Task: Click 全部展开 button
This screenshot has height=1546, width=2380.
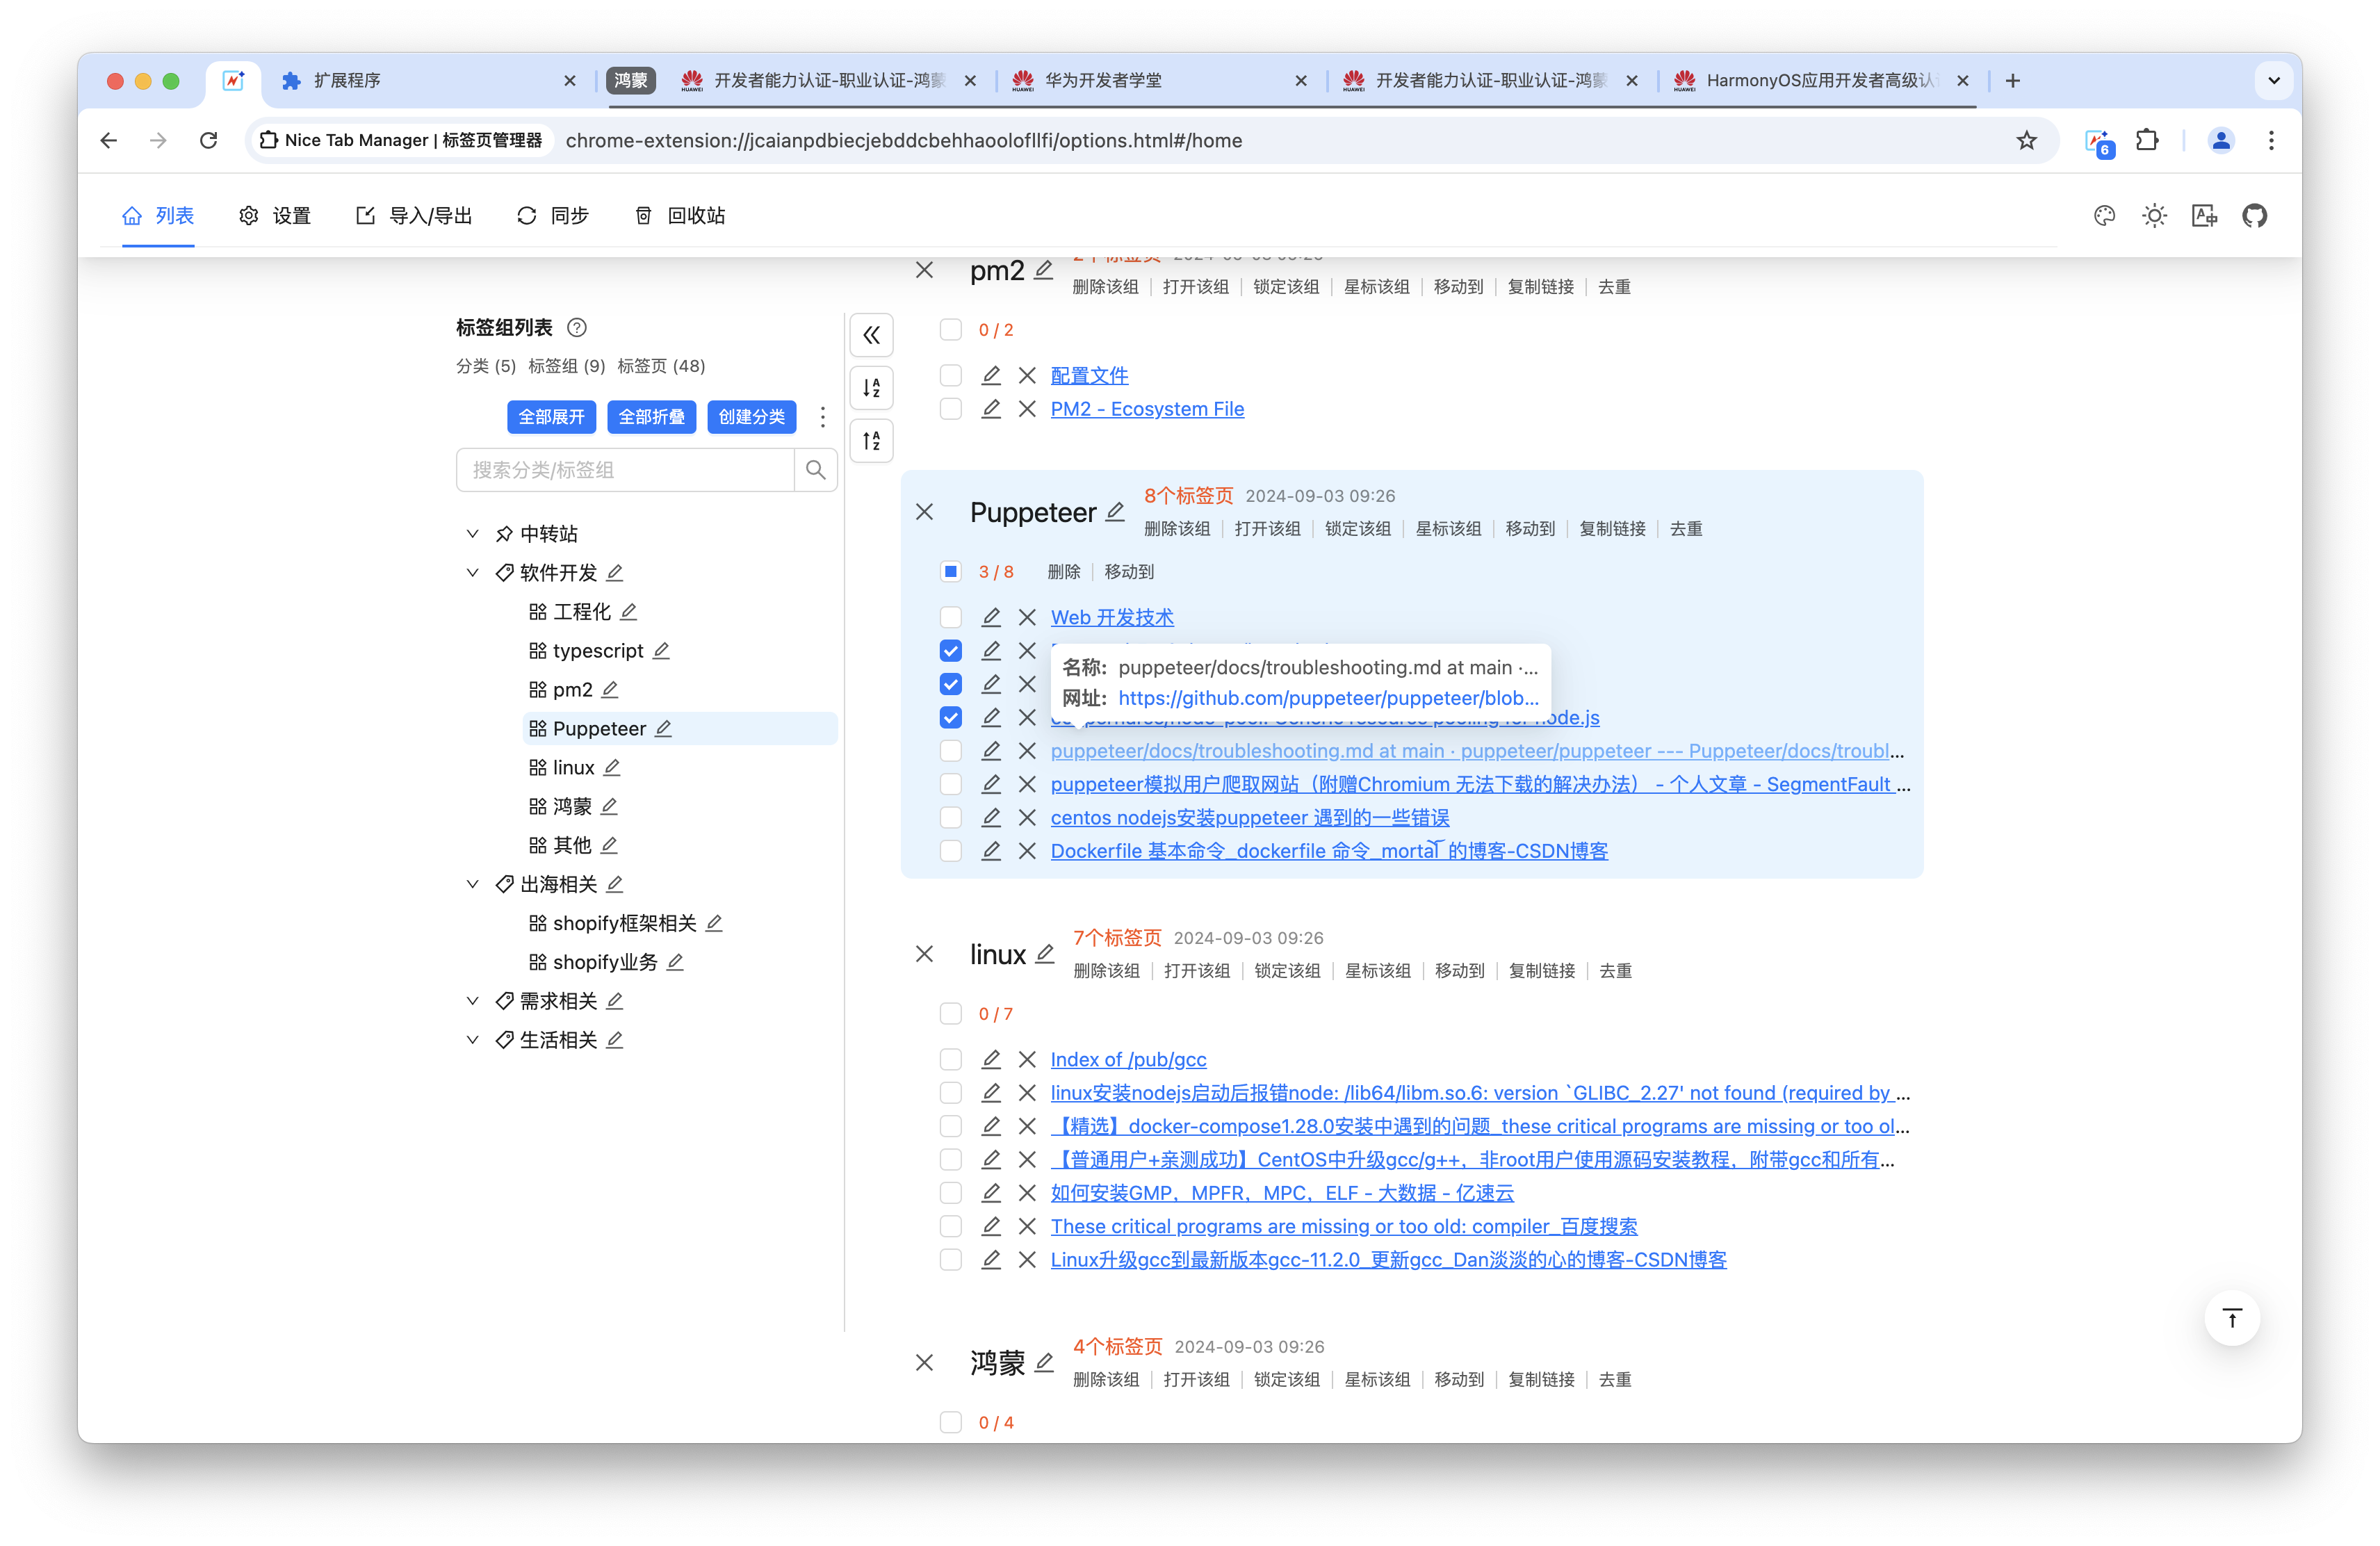Action: tap(551, 417)
